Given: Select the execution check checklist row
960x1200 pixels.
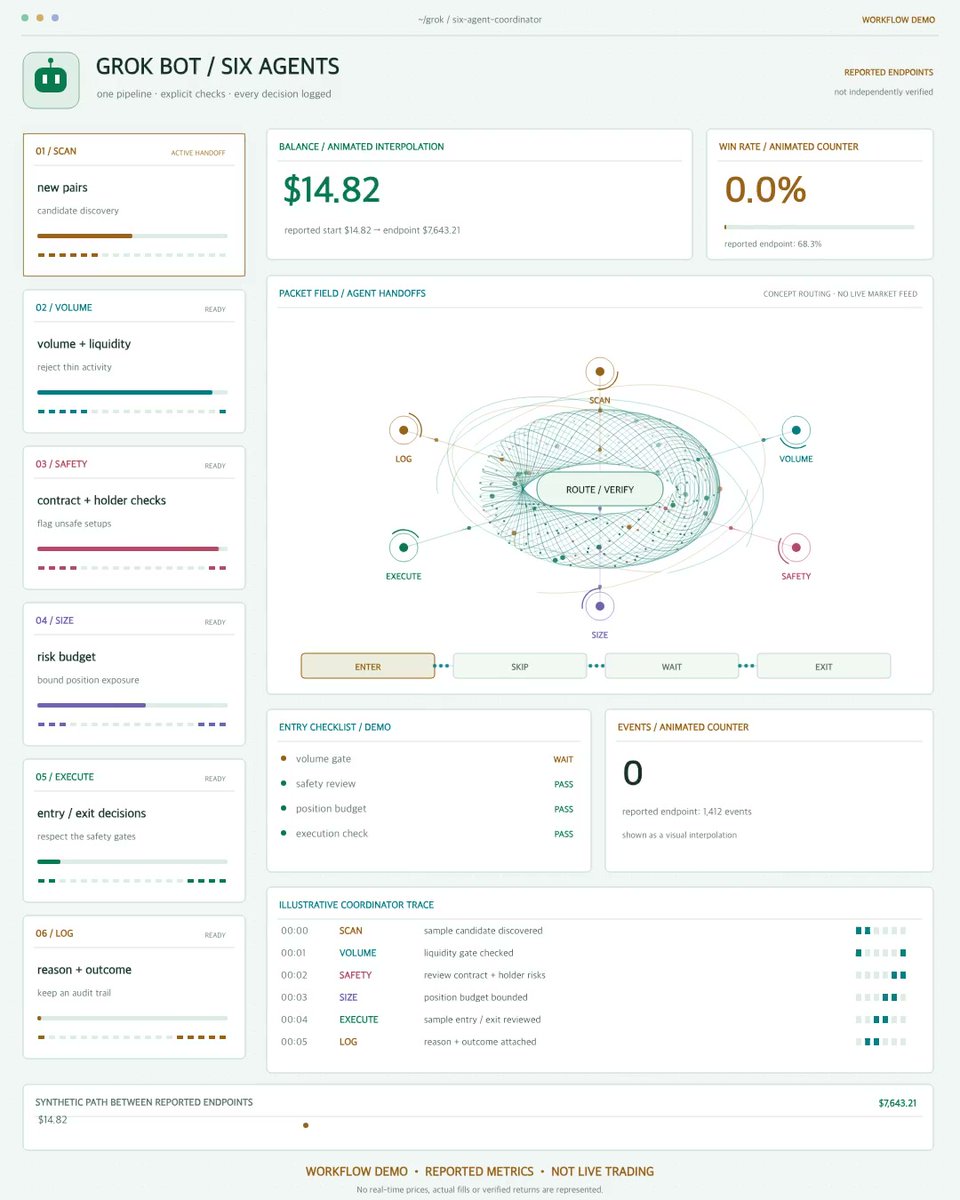Looking at the screenshot, I should coord(429,834).
